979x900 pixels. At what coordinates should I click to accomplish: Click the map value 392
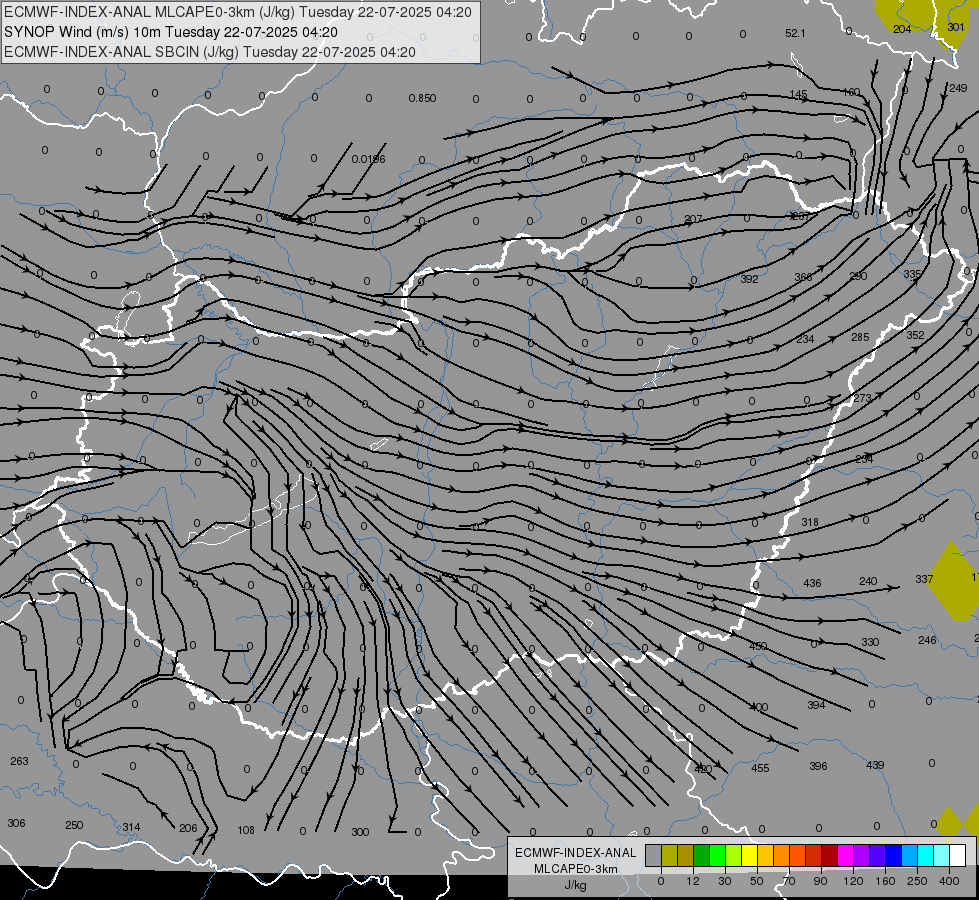(749, 279)
